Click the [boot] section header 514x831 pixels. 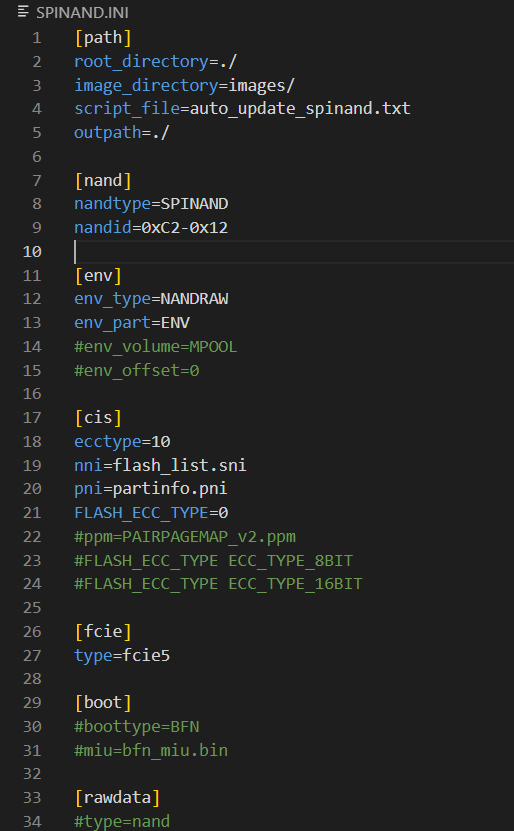pyautogui.click(x=103, y=703)
